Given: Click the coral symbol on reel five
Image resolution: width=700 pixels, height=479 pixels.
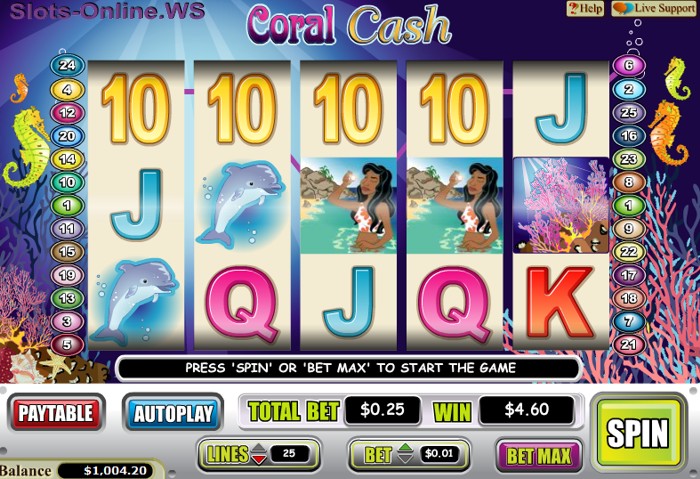Looking at the screenshot, I should point(561,205).
